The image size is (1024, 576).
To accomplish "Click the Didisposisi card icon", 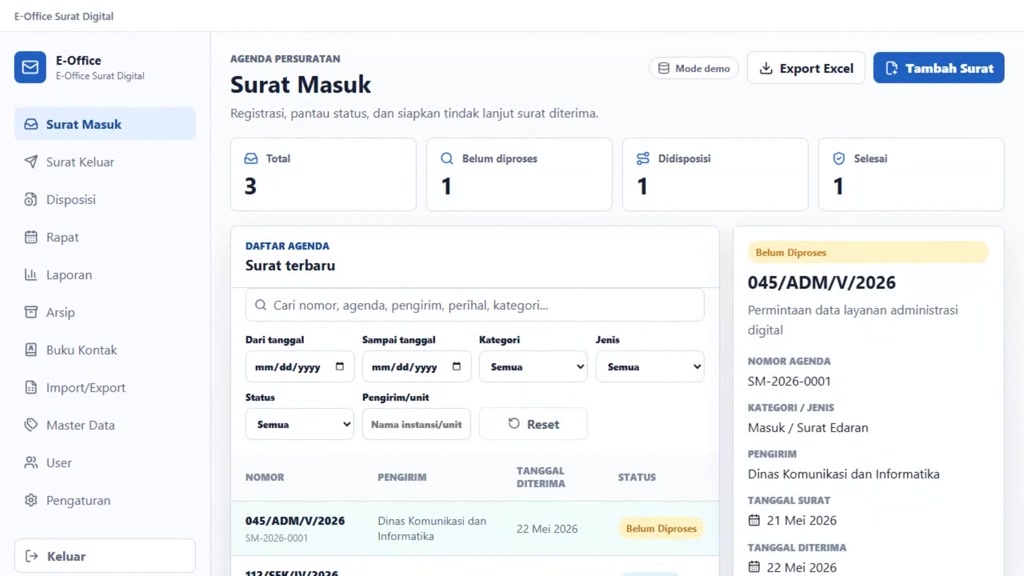I will click(x=643, y=158).
